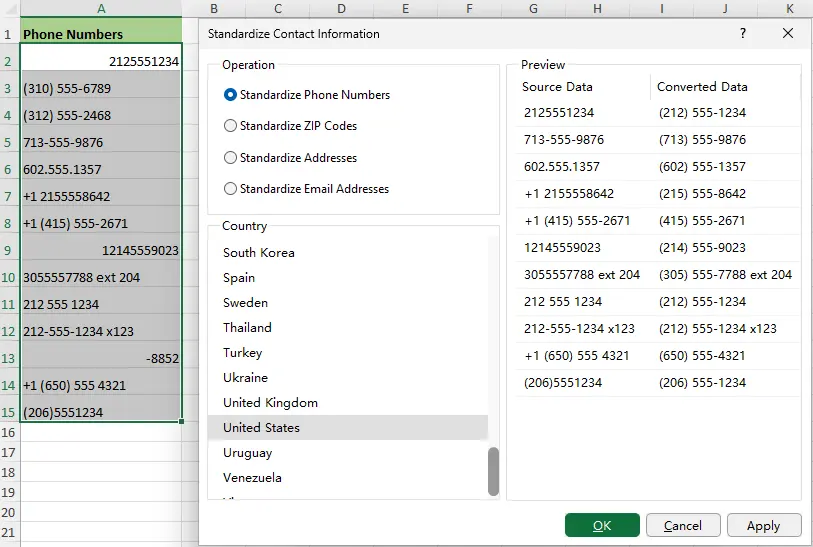Screen dimensions: 813x547
Task: Click converted value (305) 555-7788 ext 204
Action: tap(725, 274)
